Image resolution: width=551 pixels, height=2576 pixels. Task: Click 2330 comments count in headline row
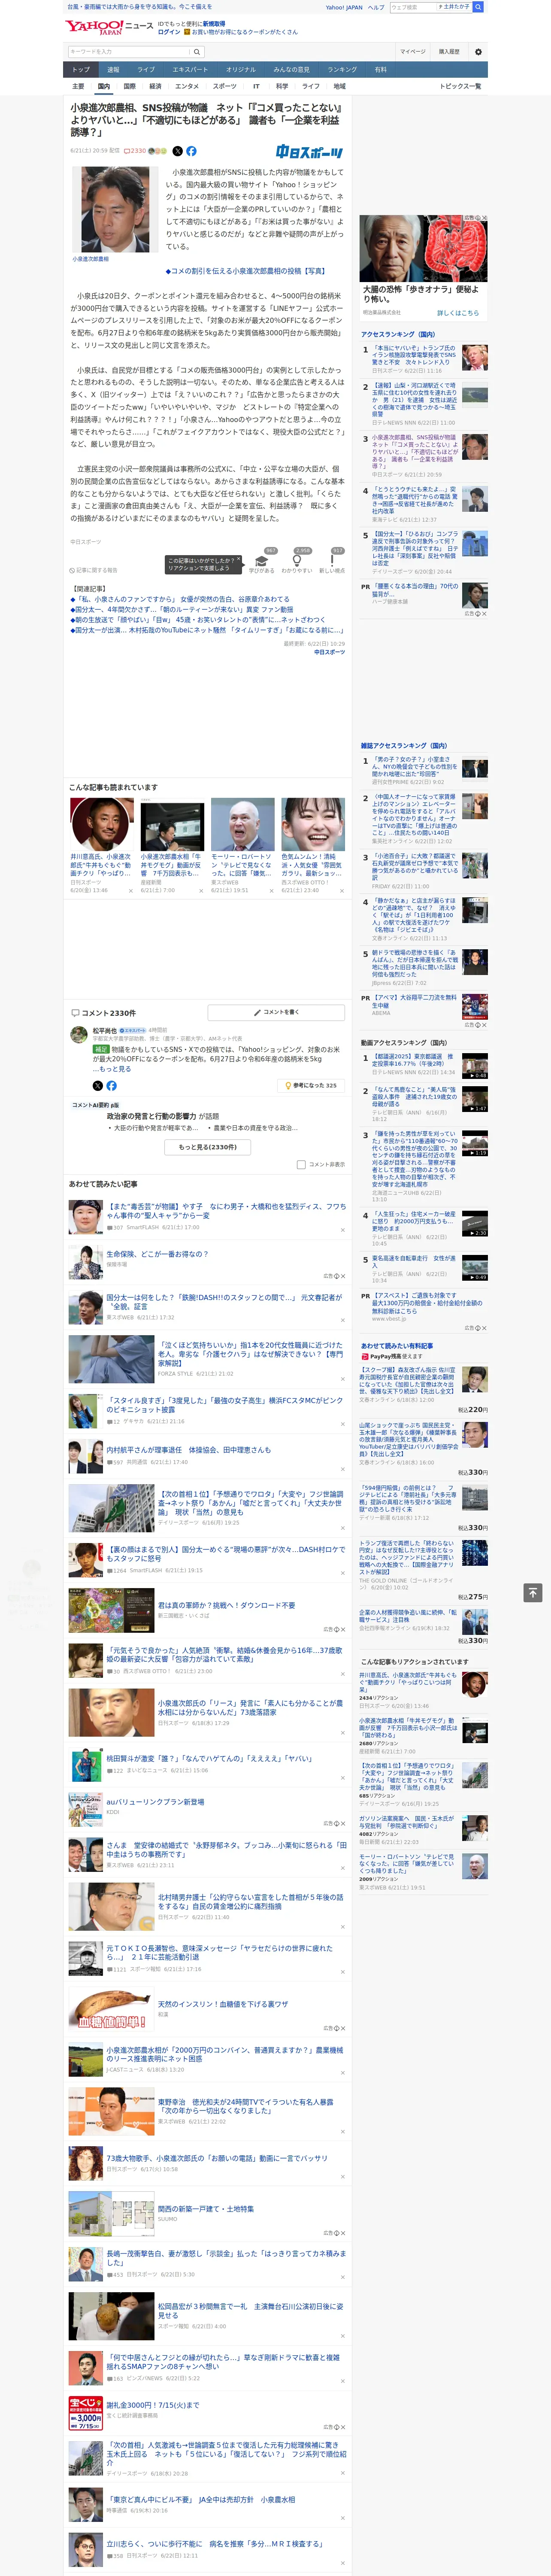(x=138, y=151)
